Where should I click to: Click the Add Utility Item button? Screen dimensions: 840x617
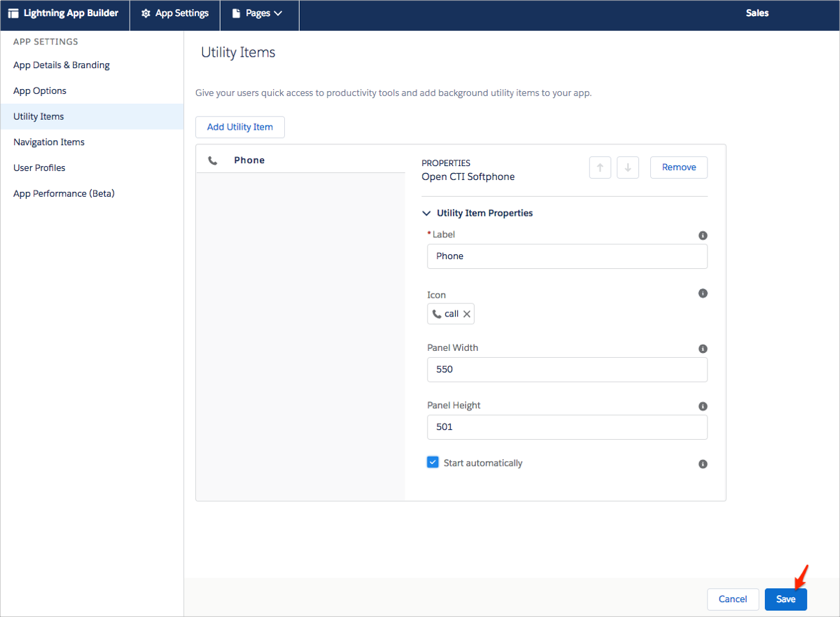click(x=240, y=127)
